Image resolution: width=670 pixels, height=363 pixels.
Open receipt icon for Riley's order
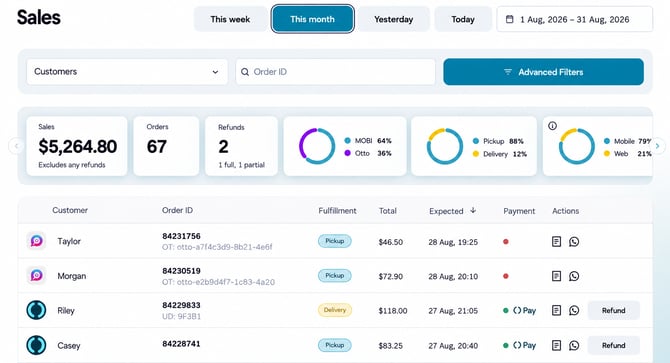(556, 310)
